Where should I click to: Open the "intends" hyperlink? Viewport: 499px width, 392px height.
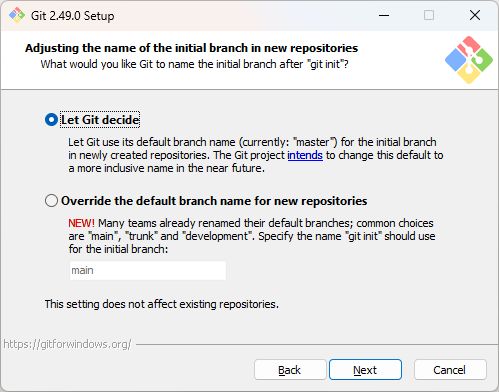305,155
